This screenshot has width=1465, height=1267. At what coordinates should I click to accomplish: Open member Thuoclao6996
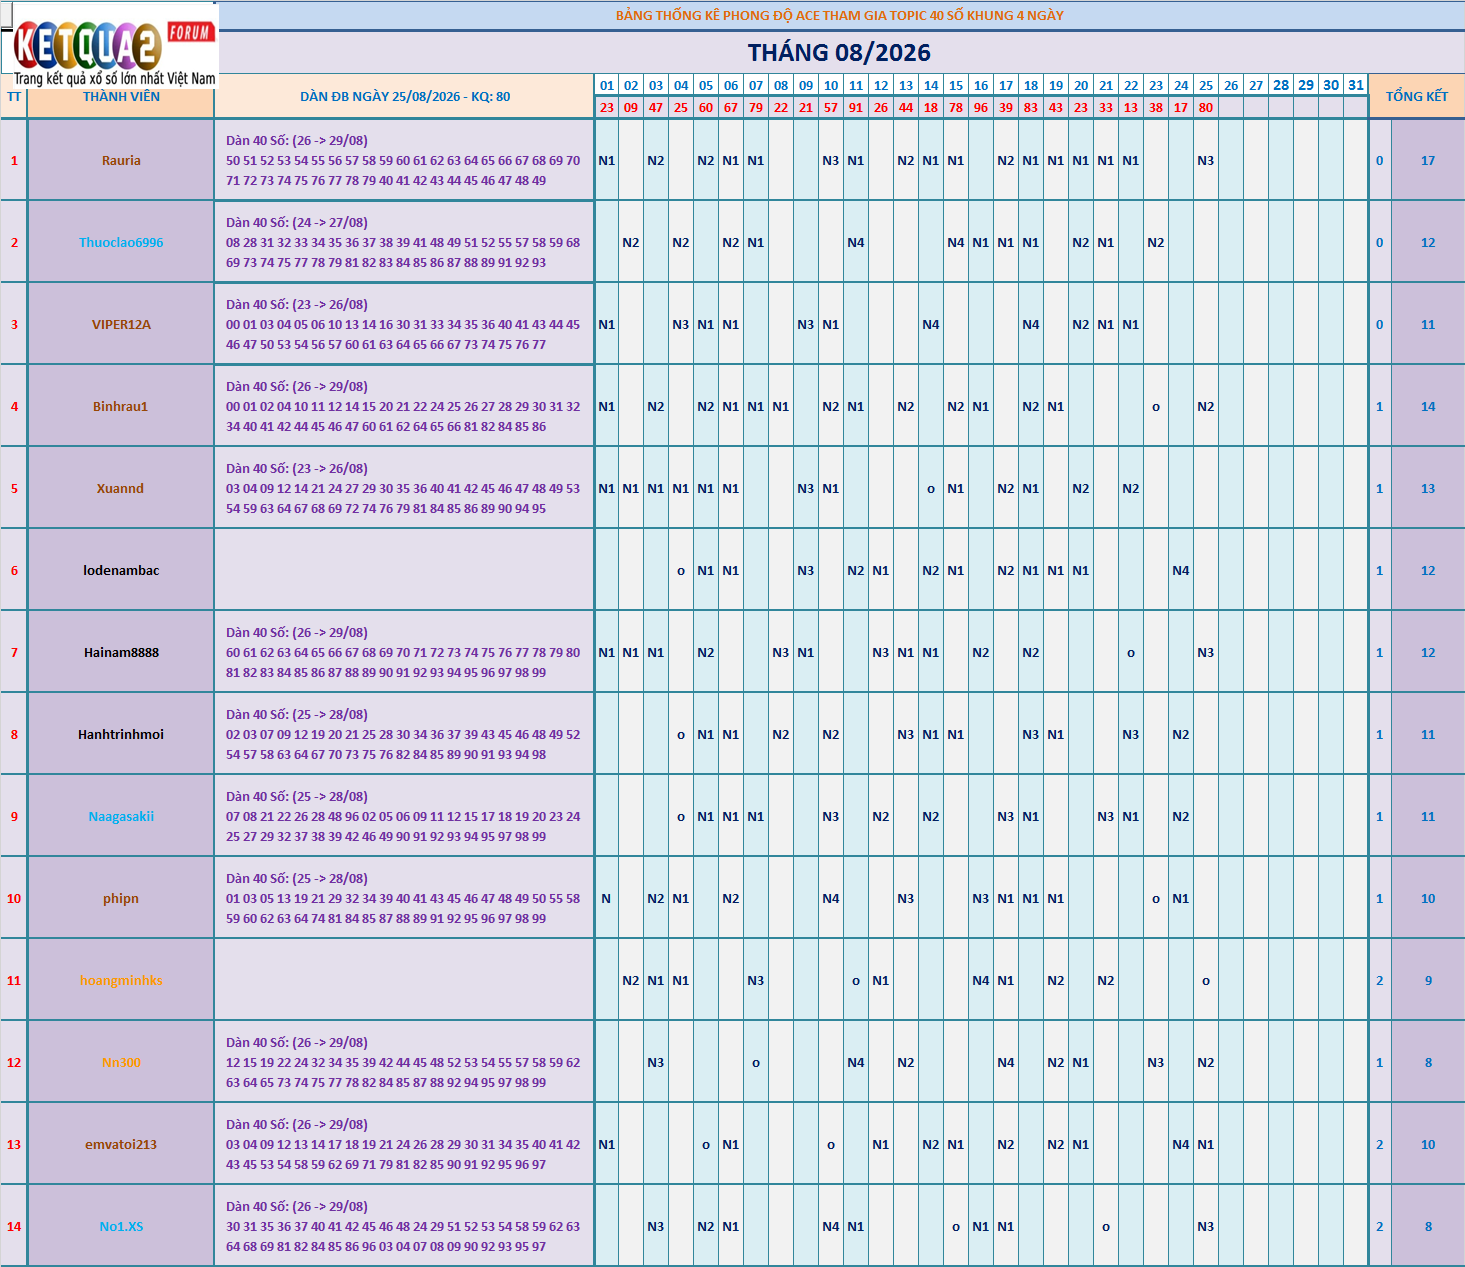coord(121,242)
